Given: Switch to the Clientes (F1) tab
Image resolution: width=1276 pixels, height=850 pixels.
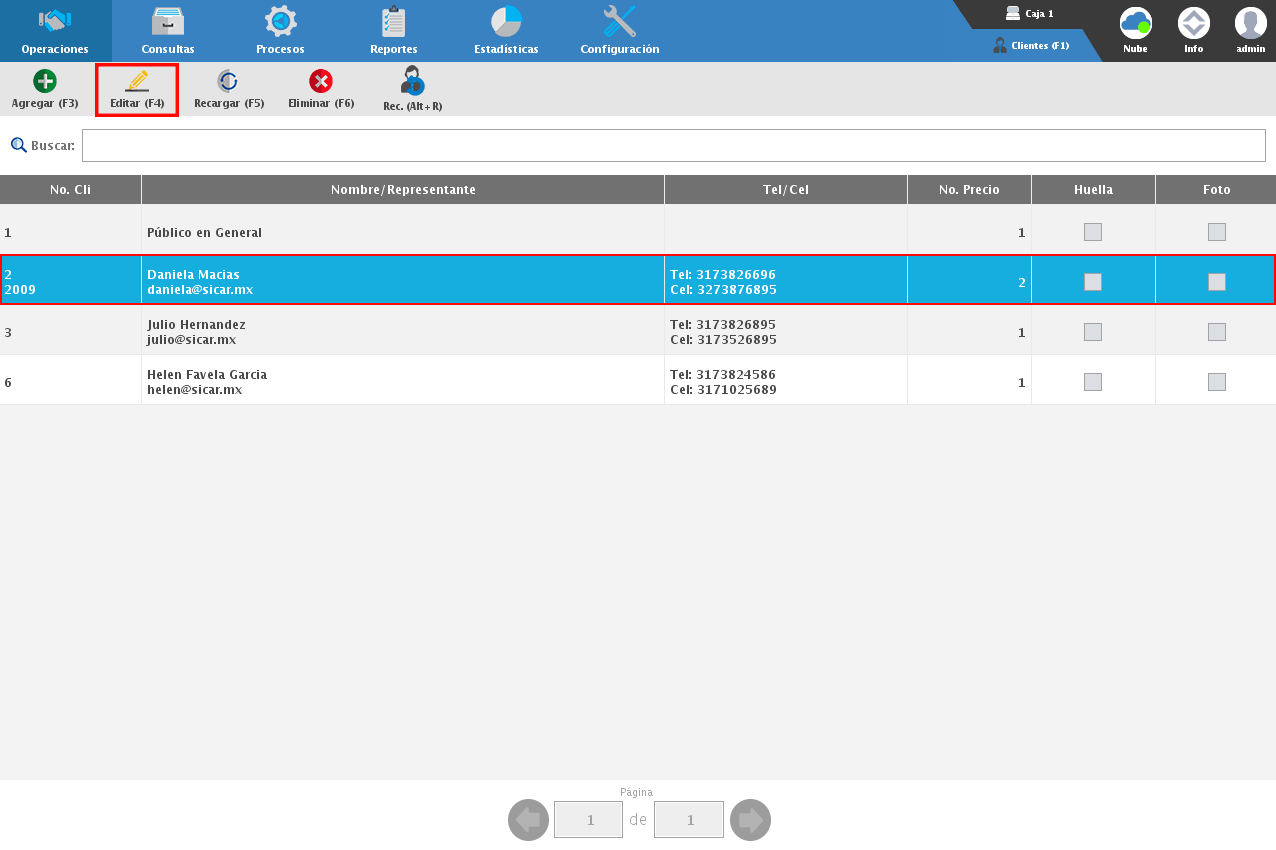Looking at the screenshot, I should click(1031, 46).
